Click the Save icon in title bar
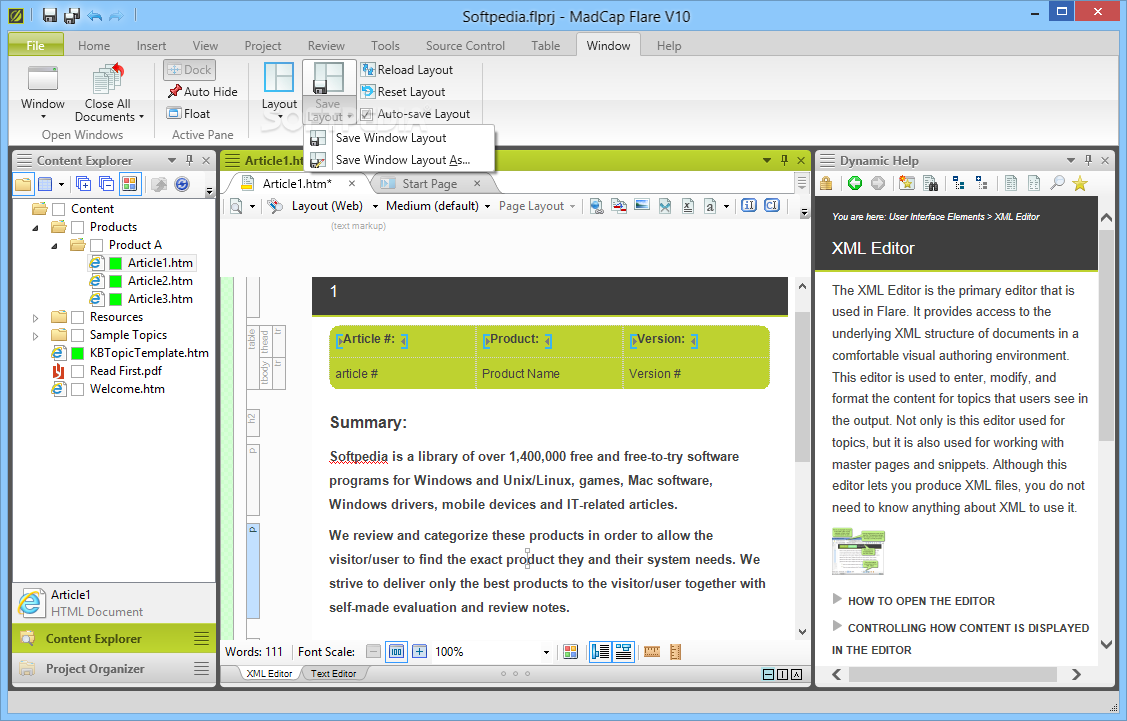 click(50, 14)
